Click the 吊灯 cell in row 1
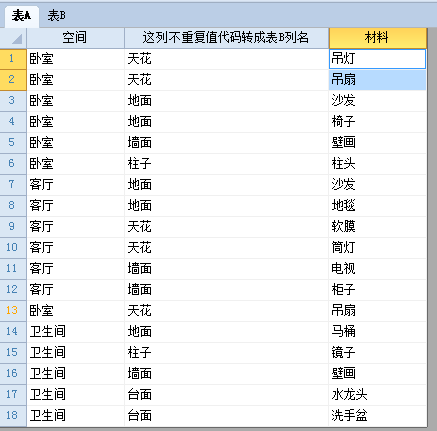Screen dimensions: 437x431 click(377, 59)
